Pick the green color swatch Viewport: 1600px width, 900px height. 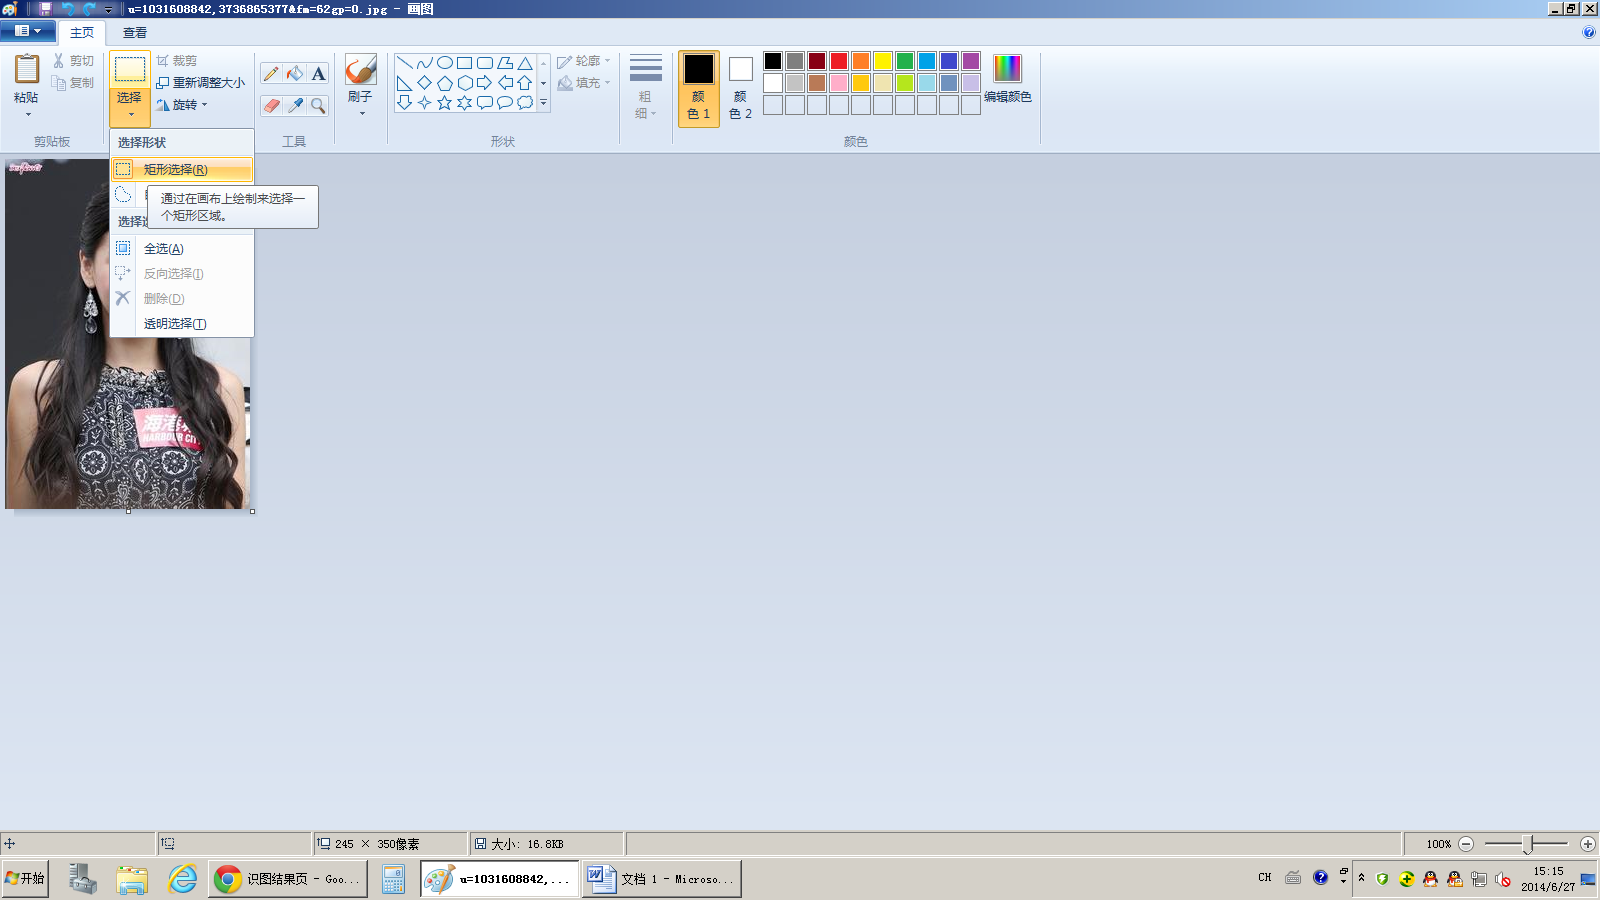905,61
